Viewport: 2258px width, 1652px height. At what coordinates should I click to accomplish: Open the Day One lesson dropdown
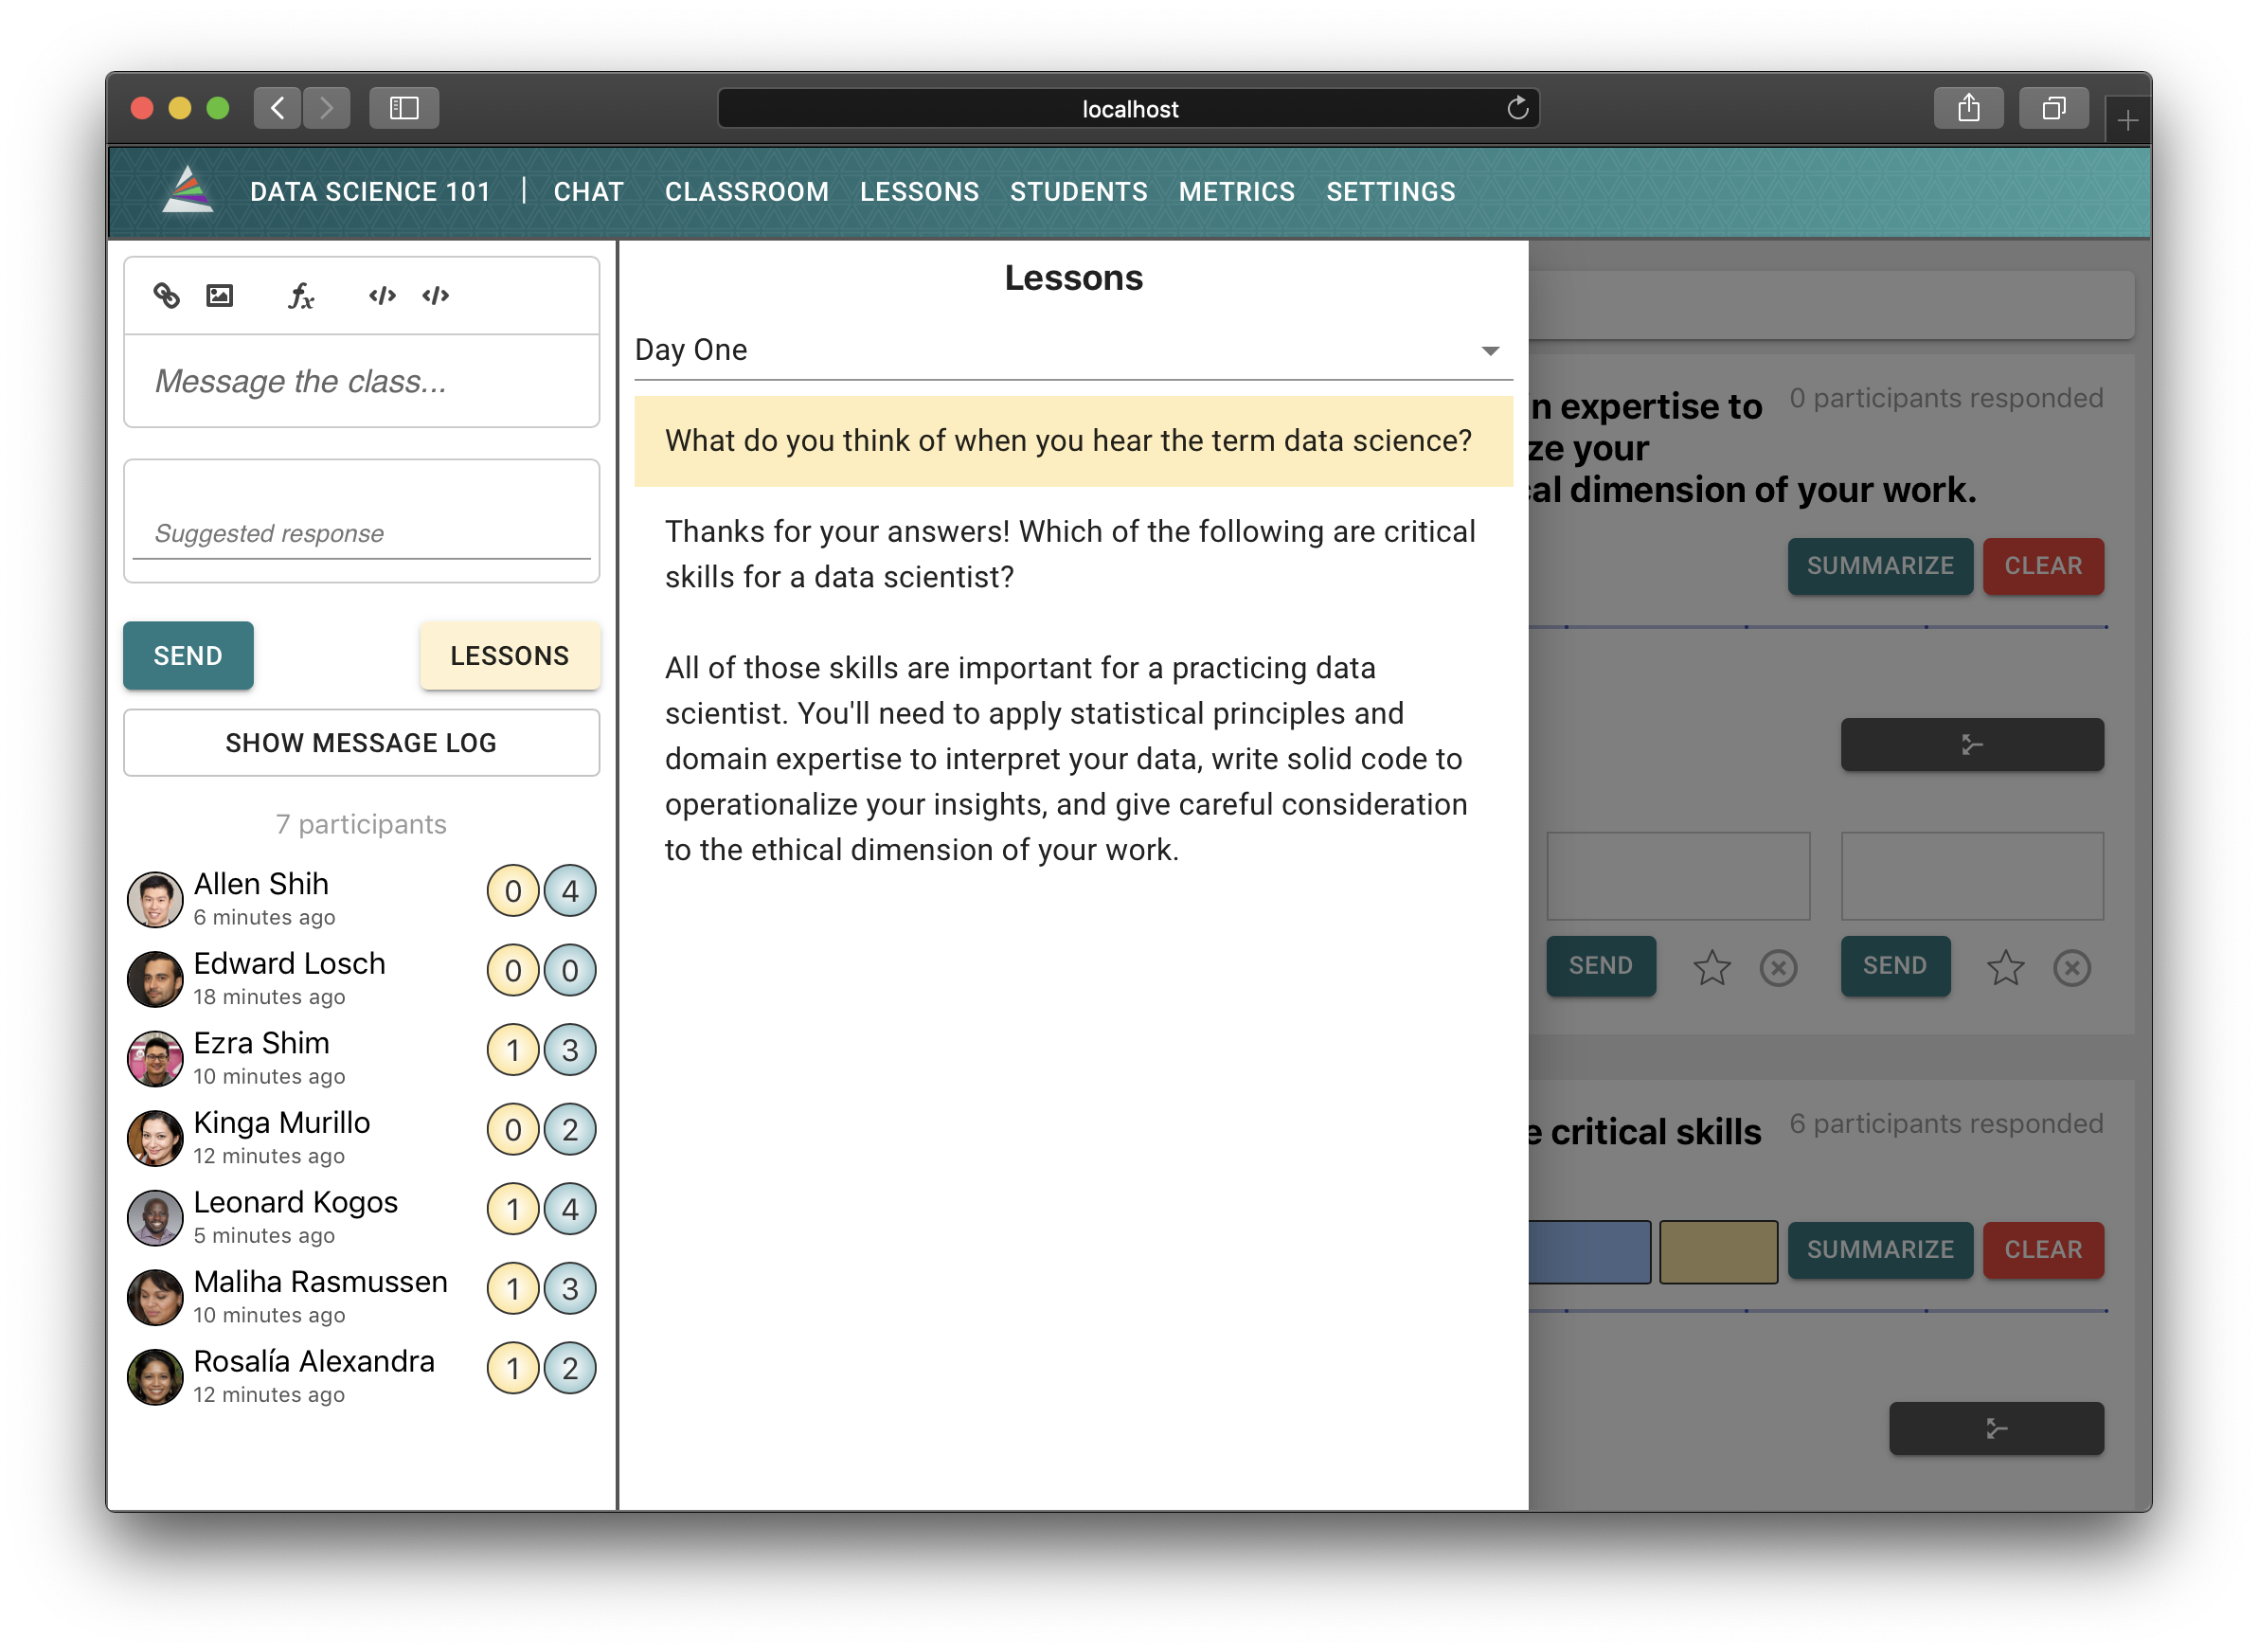tap(1073, 350)
